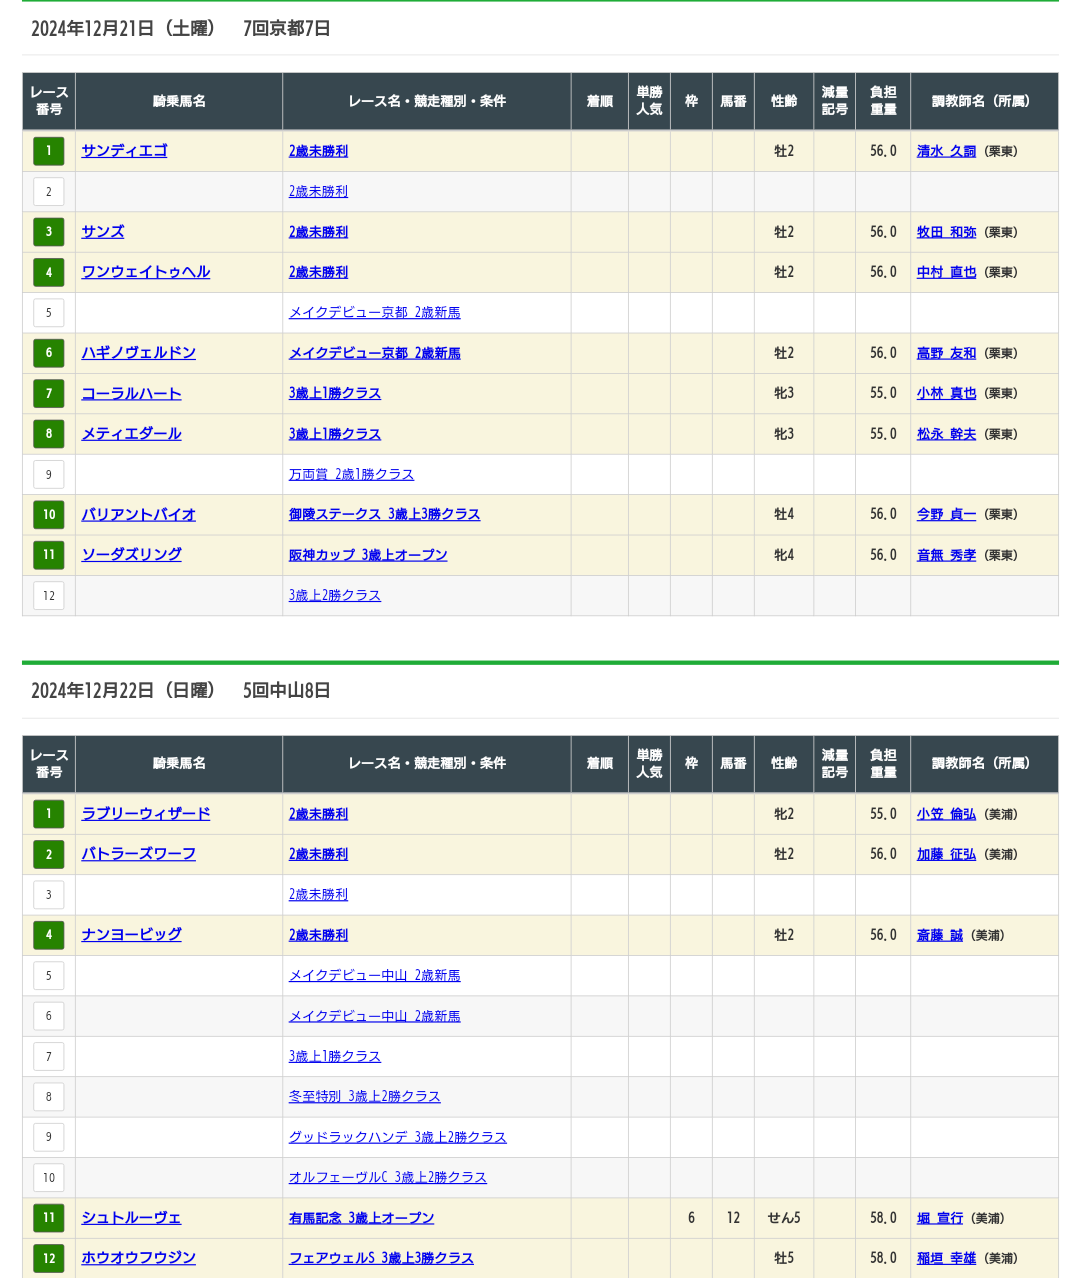1080x1278 pixels.
Task: Open 御陵ステークス race link
Action: click(x=385, y=514)
